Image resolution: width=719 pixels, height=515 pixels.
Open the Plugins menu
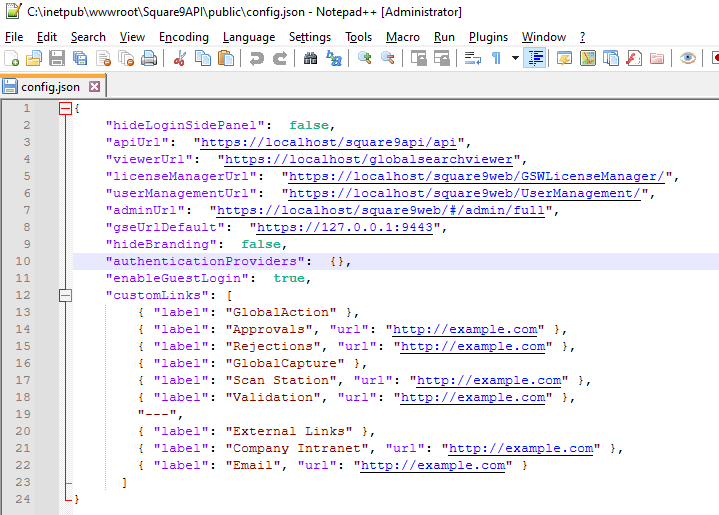pyautogui.click(x=488, y=37)
